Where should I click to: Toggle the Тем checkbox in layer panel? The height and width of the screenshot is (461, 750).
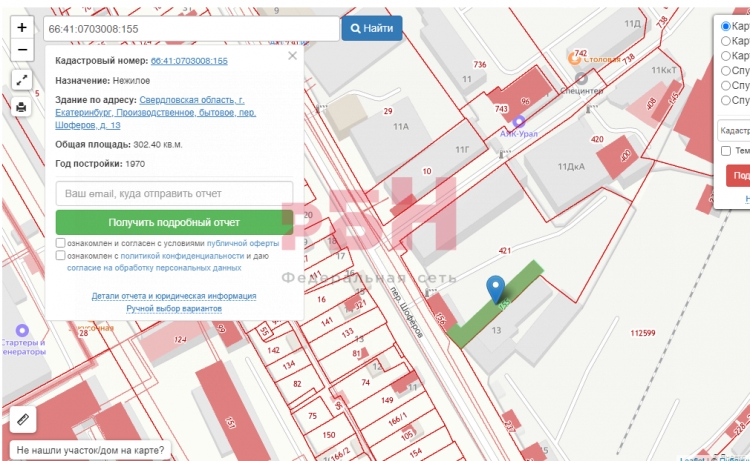tap(726, 151)
